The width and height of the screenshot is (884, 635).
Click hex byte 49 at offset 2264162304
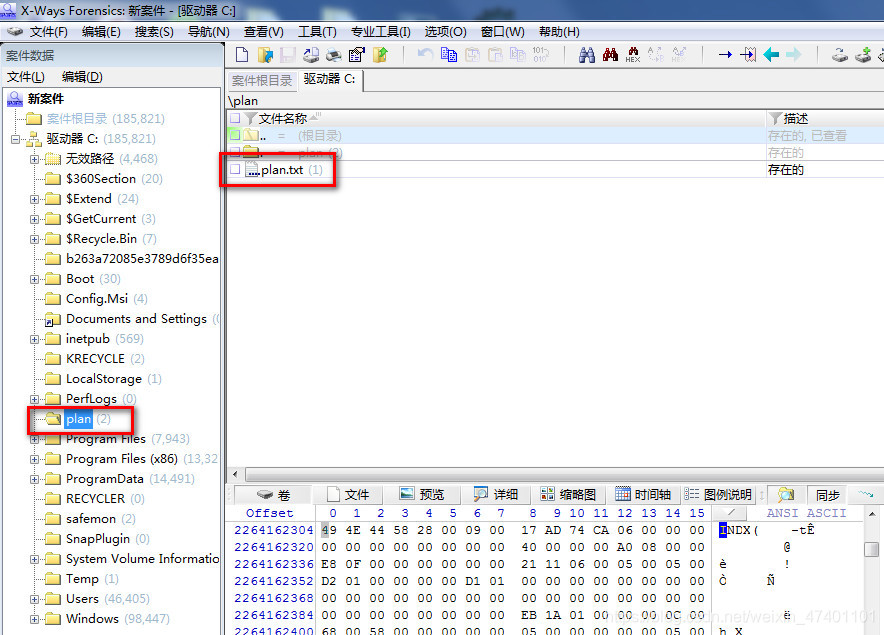coord(329,530)
